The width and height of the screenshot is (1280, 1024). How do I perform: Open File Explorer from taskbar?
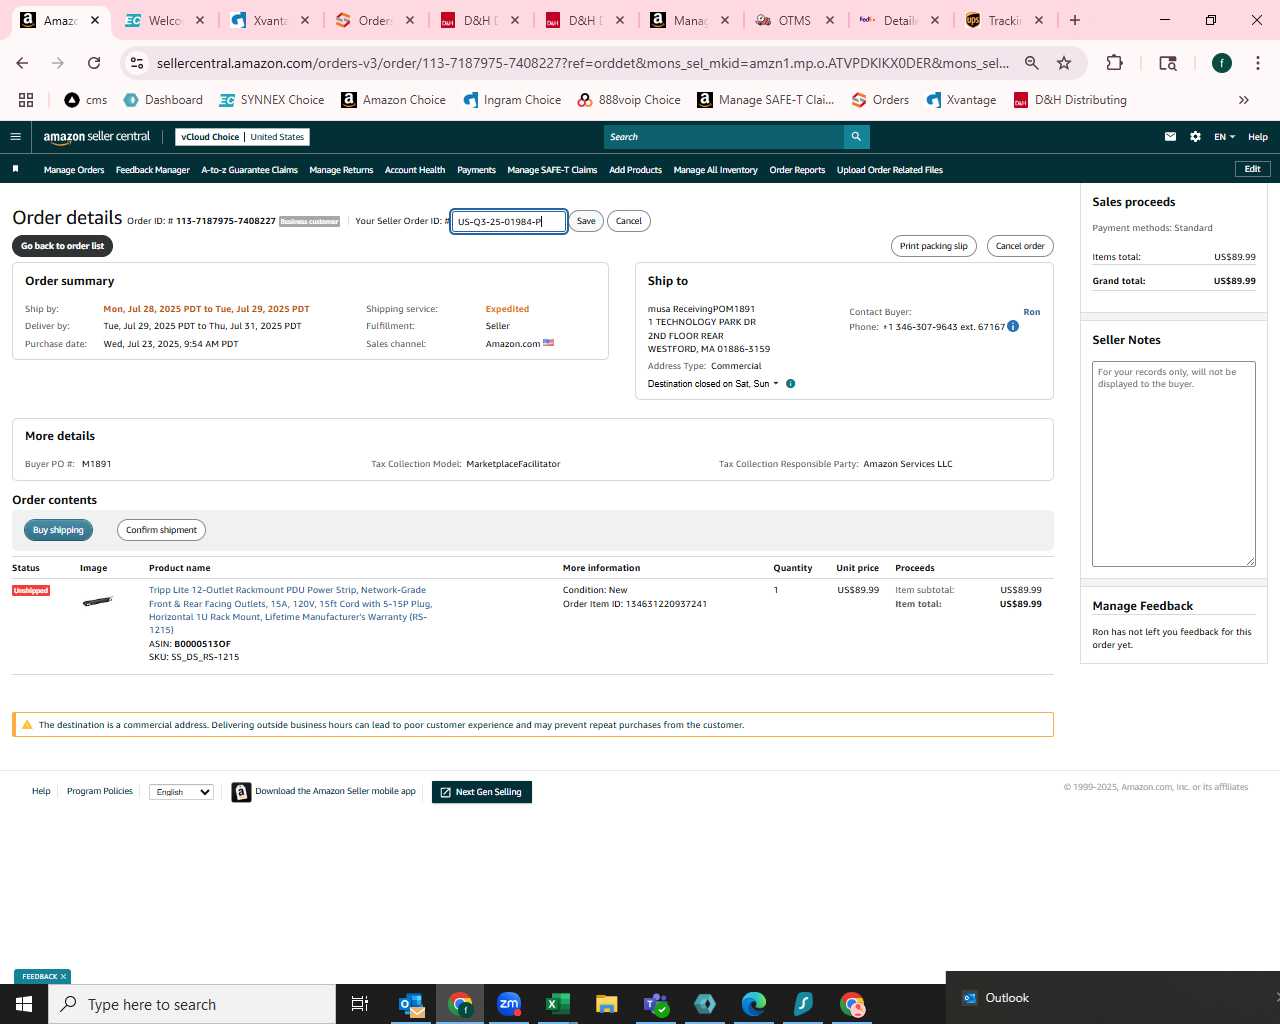tap(607, 1004)
